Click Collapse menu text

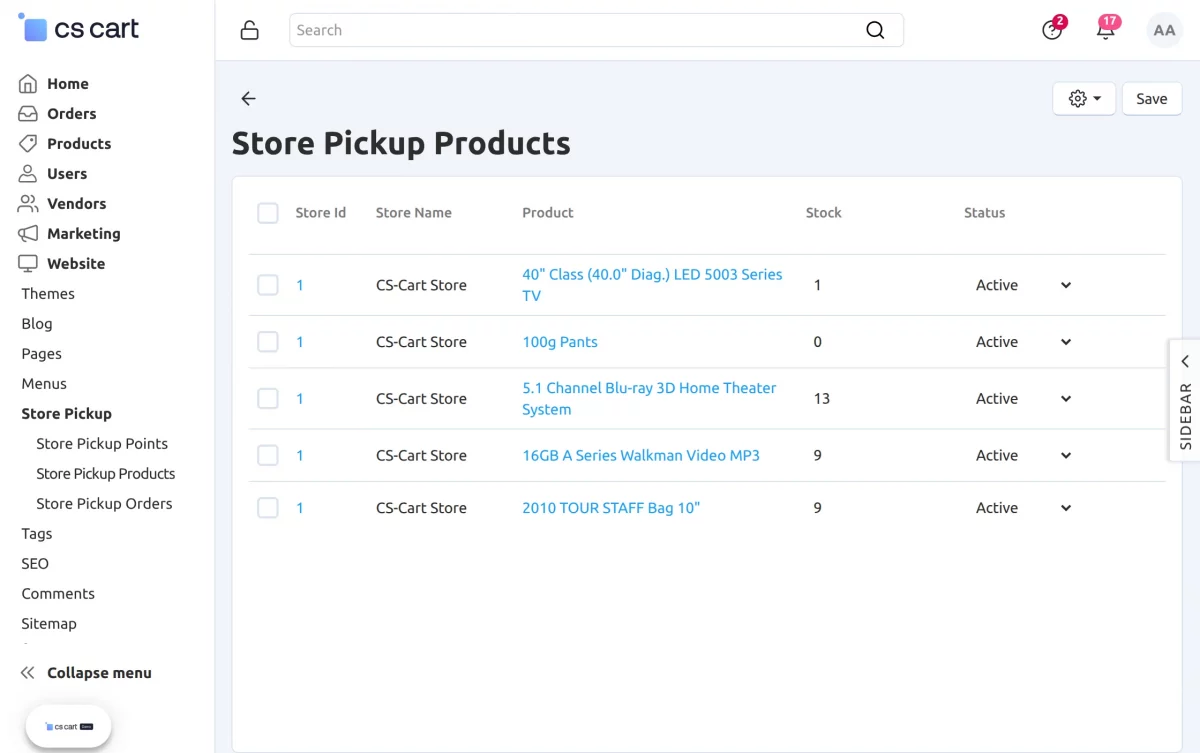[99, 673]
